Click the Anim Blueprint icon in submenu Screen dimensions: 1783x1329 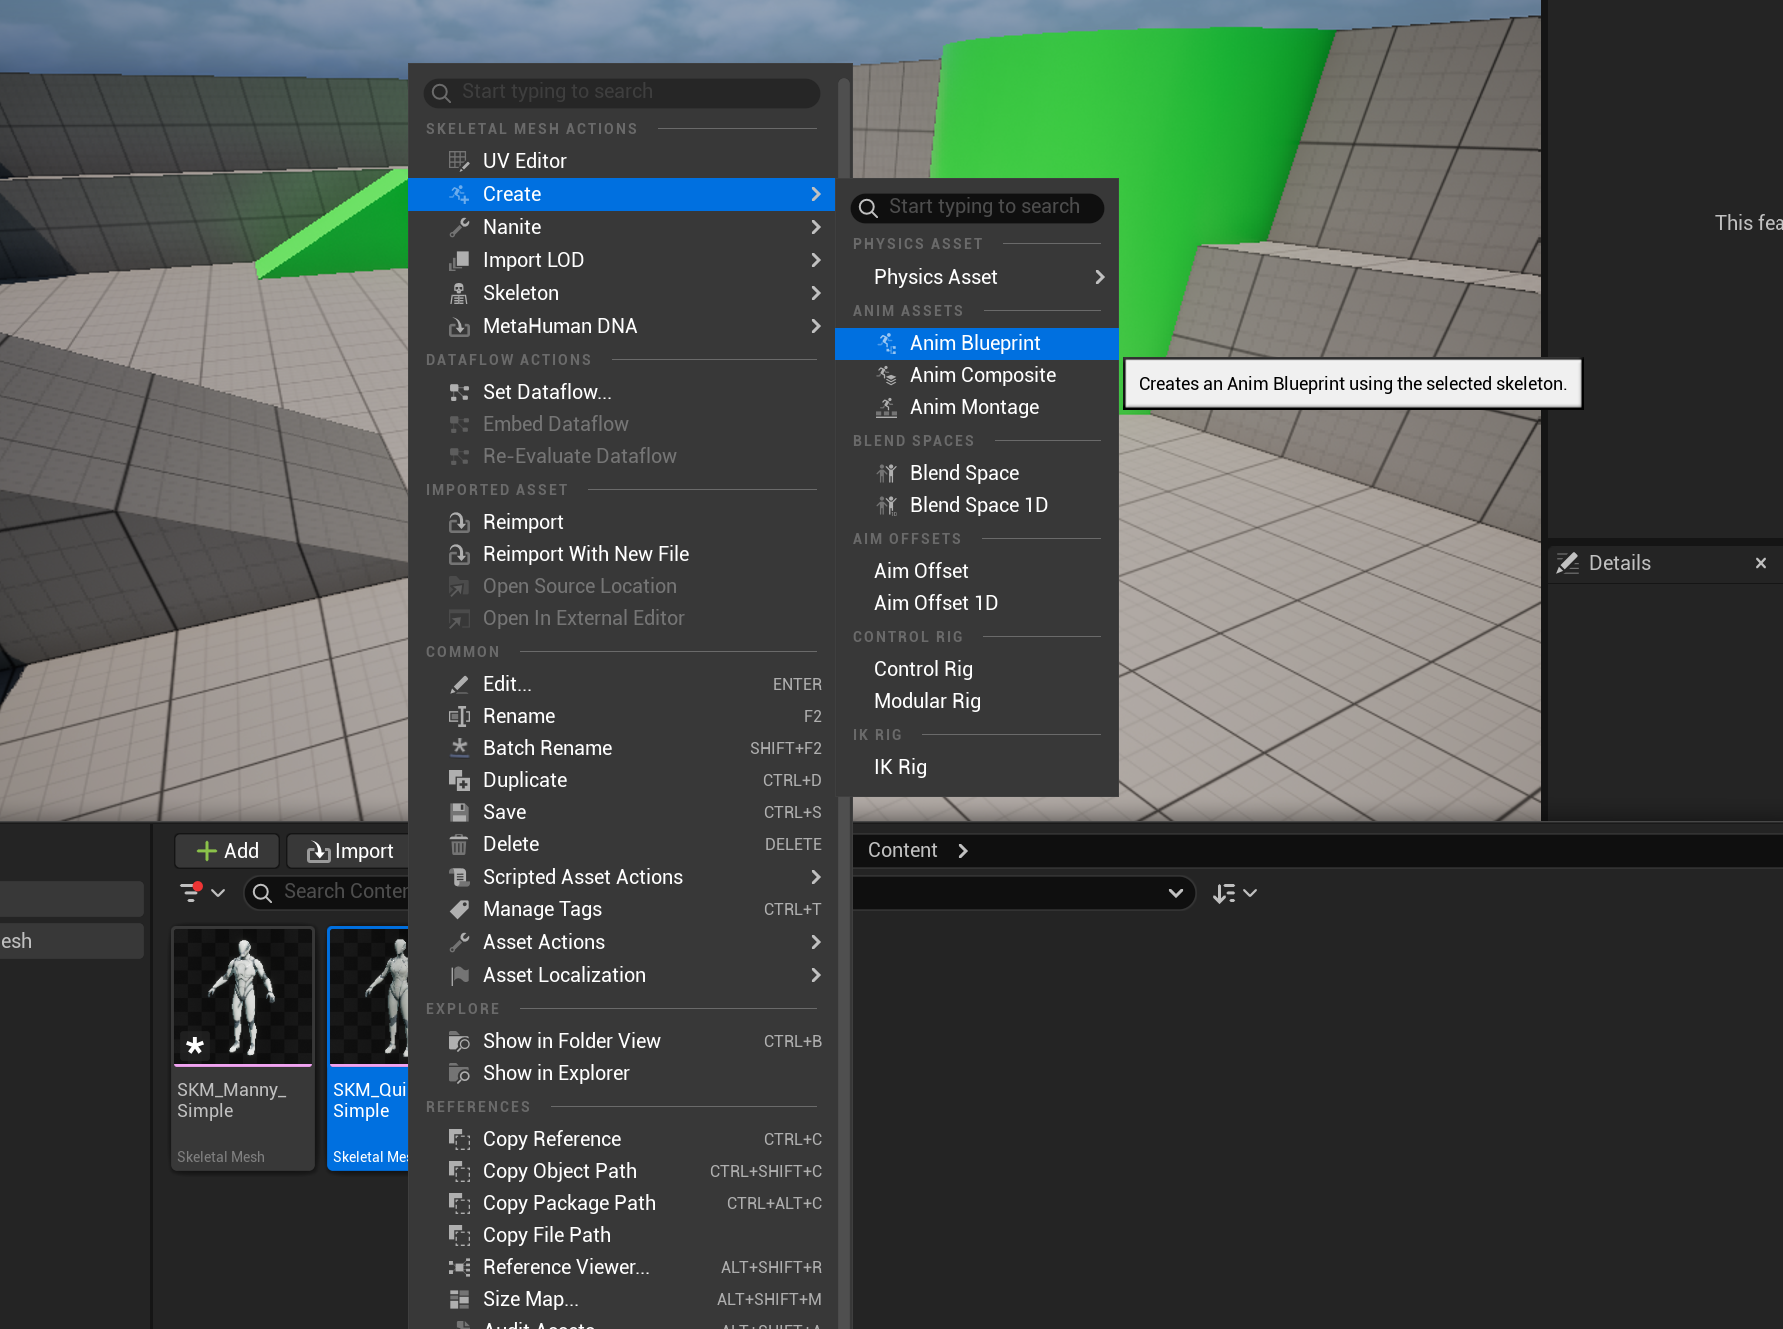(886, 343)
